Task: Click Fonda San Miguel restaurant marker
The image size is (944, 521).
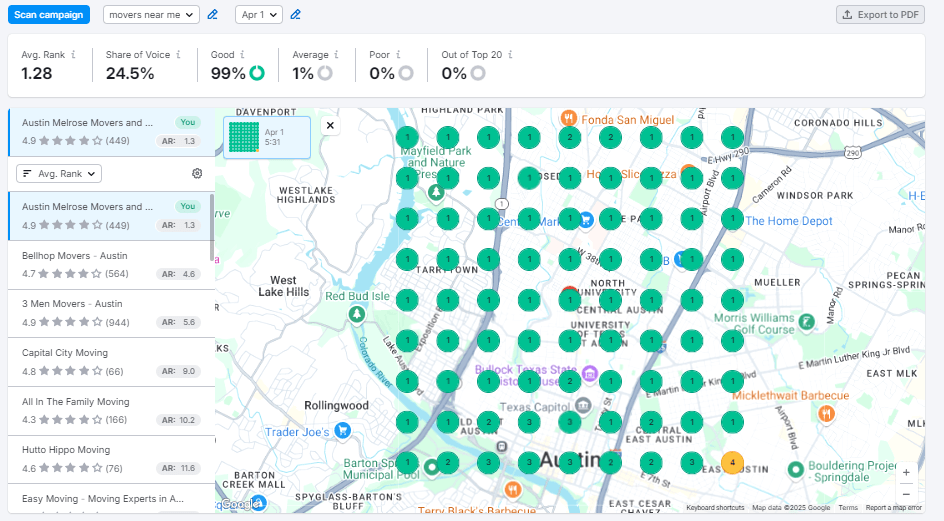Action: [x=568, y=118]
